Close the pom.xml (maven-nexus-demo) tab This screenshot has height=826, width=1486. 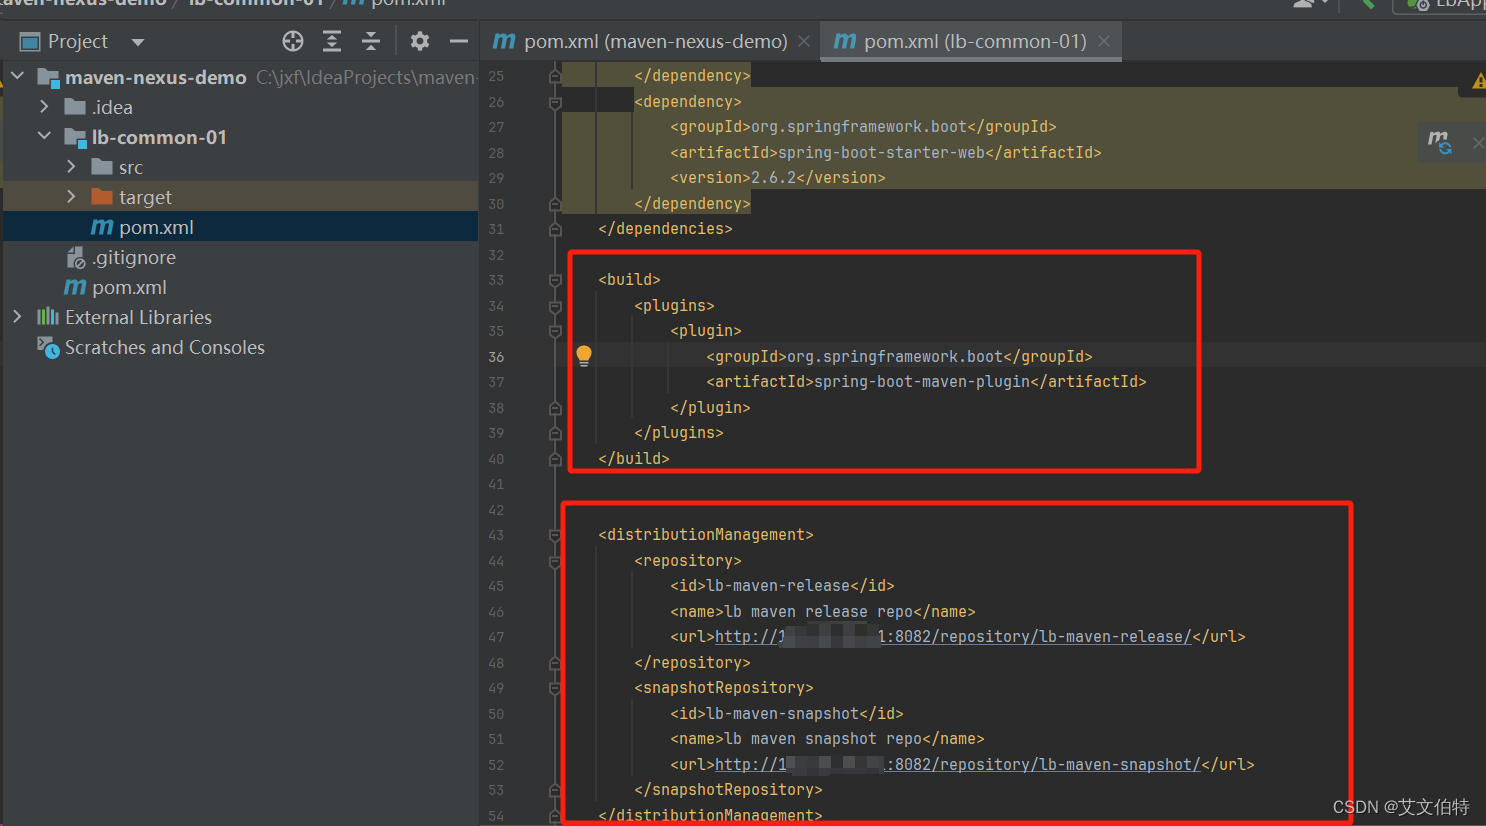(x=804, y=41)
